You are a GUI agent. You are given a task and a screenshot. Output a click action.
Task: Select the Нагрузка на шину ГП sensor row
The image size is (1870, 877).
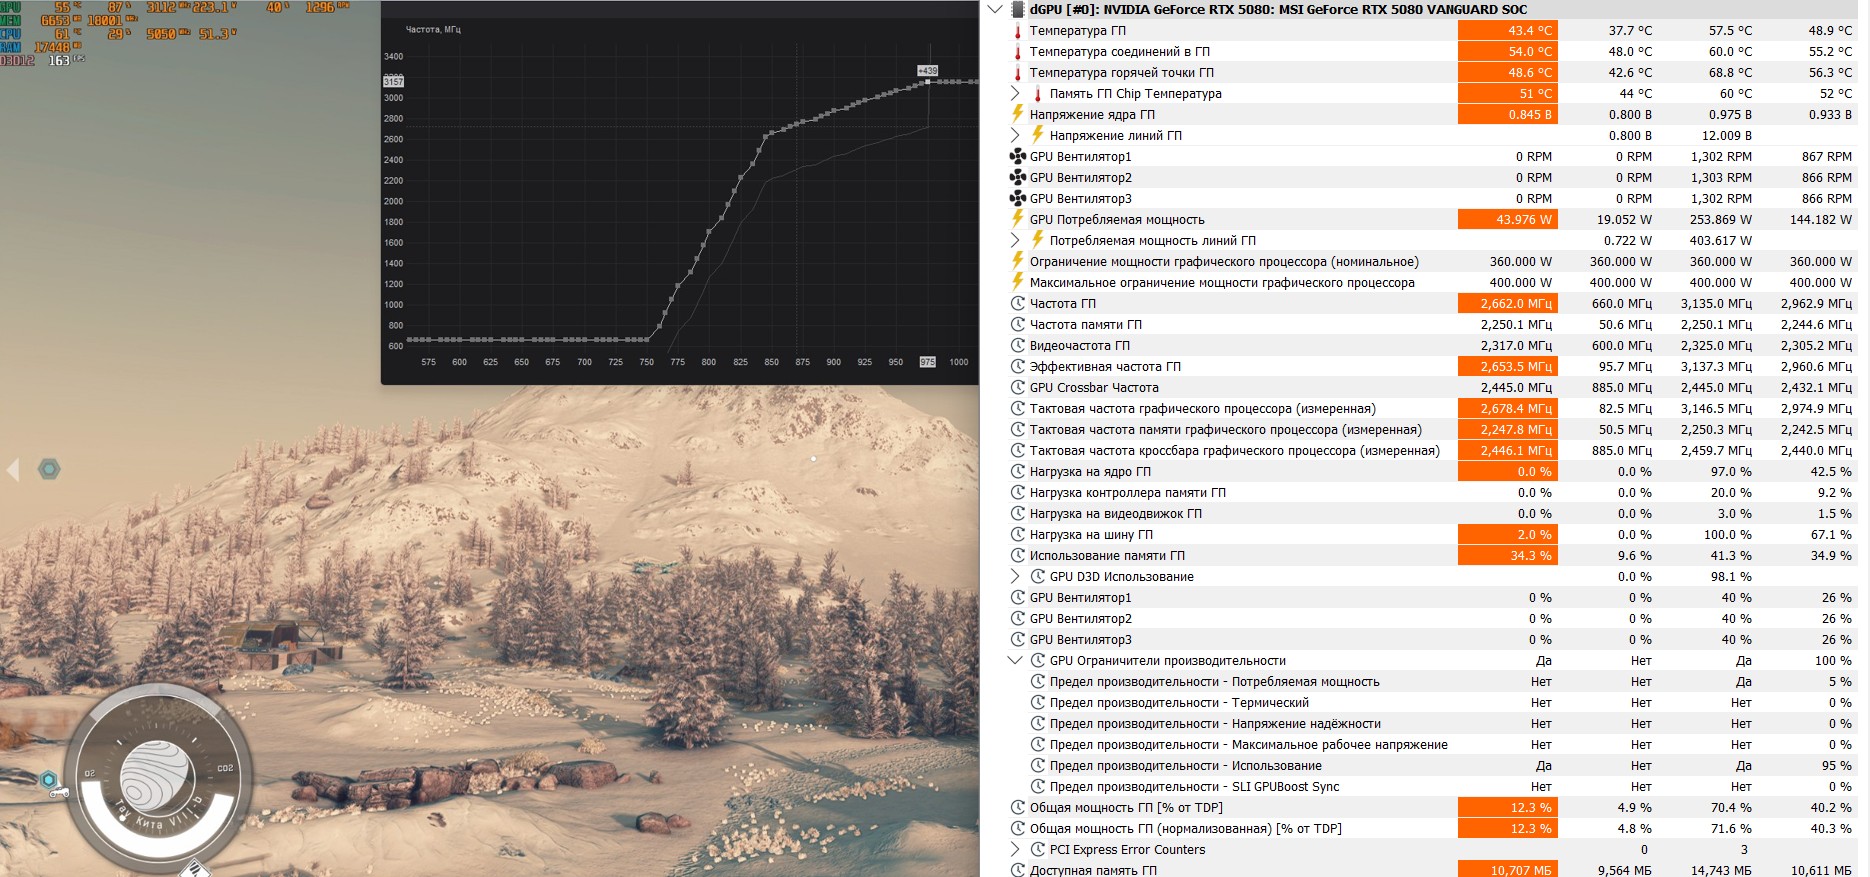tap(1432, 535)
